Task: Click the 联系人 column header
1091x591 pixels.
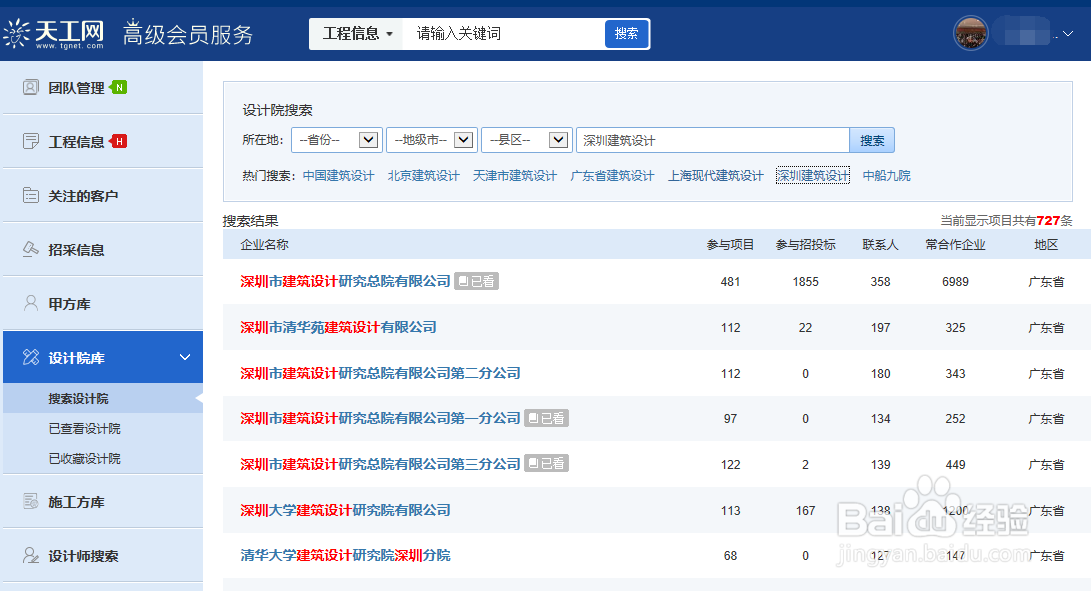Action: (x=880, y=244)
